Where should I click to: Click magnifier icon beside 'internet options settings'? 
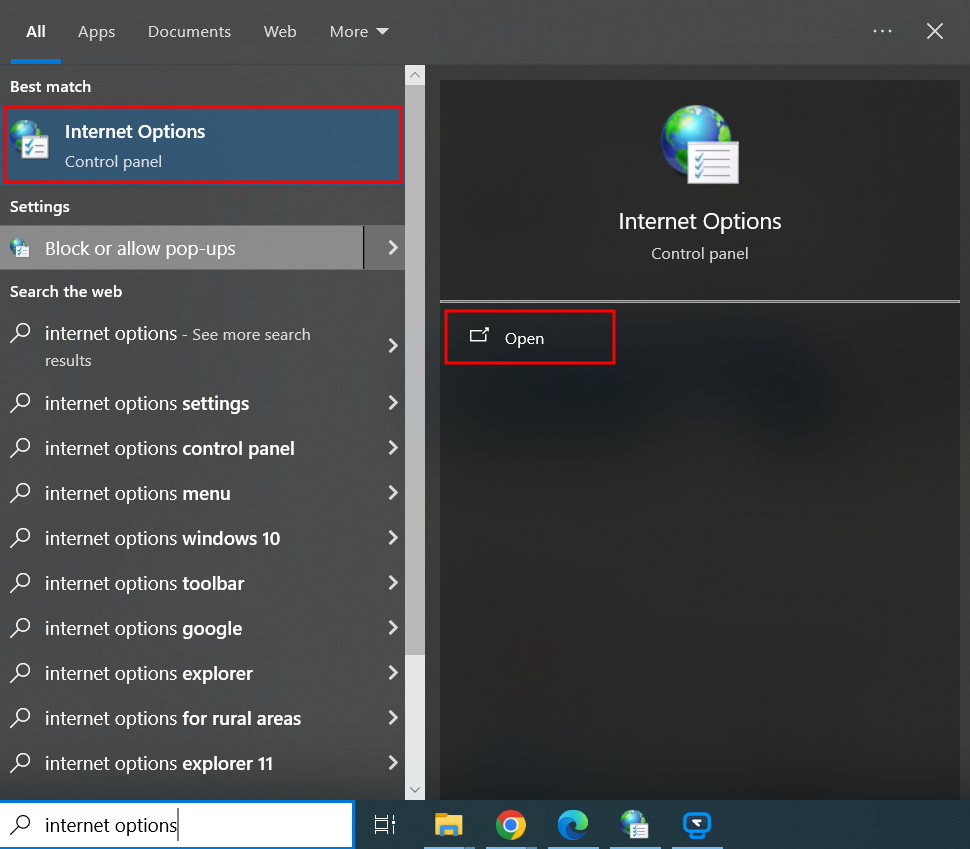coord(20,403)
